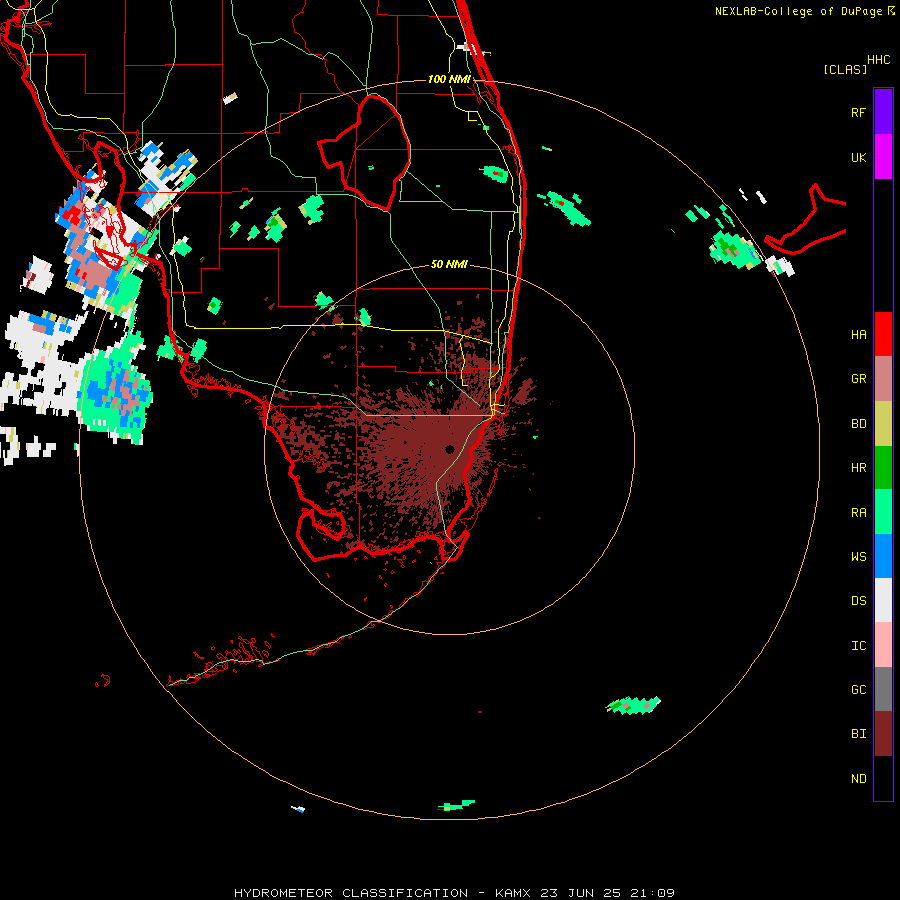The height and width of the screenshot is (900, 900).
Task: Select the BD yellow legend block
Action: click(883, 424)
